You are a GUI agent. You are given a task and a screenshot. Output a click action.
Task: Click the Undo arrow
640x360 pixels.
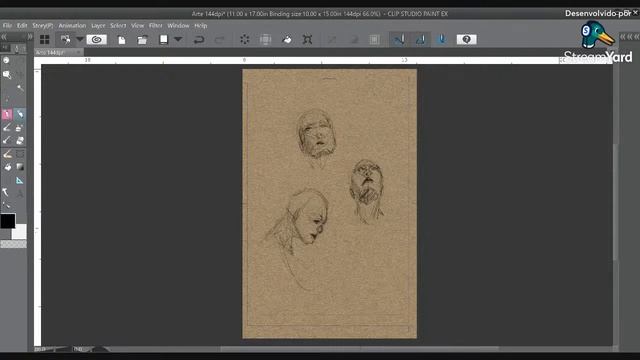(x=199, y=39)
